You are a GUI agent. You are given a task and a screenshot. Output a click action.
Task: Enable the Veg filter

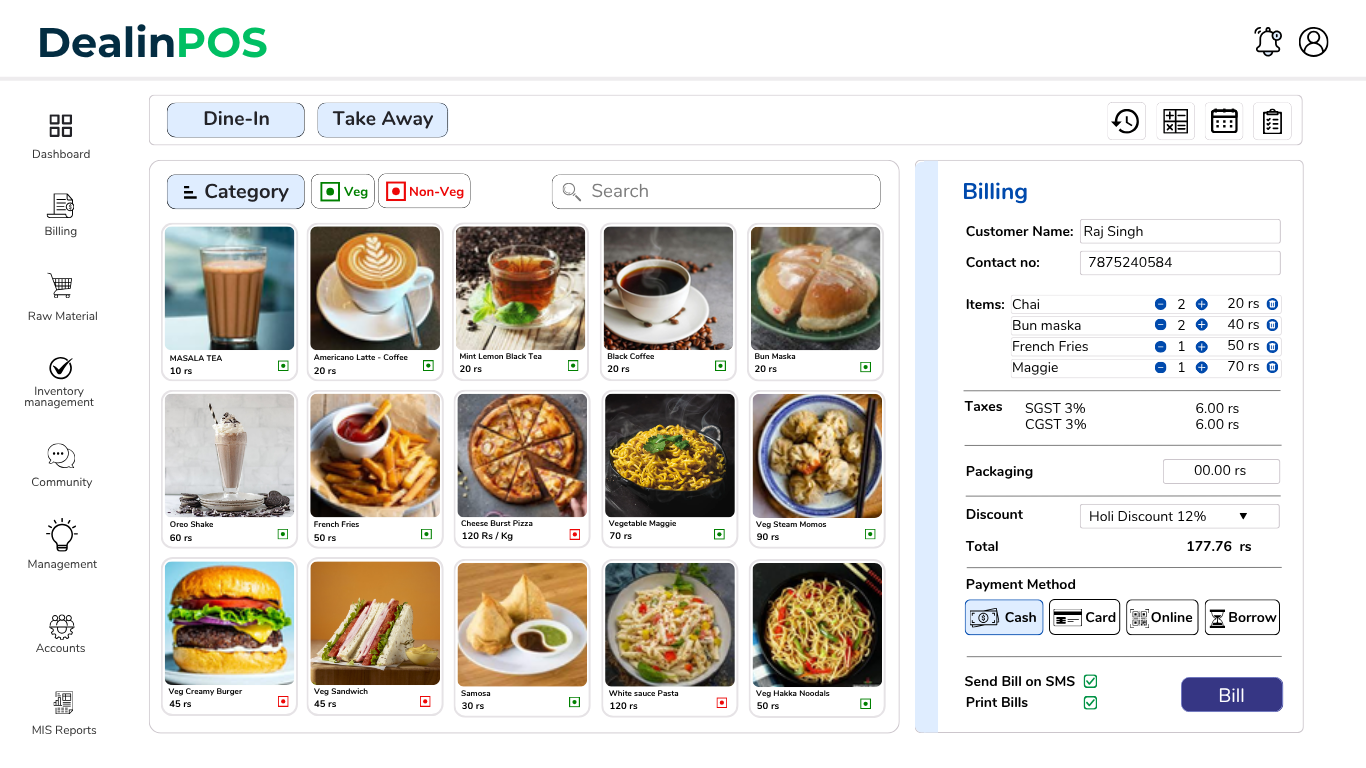point(342,191)
